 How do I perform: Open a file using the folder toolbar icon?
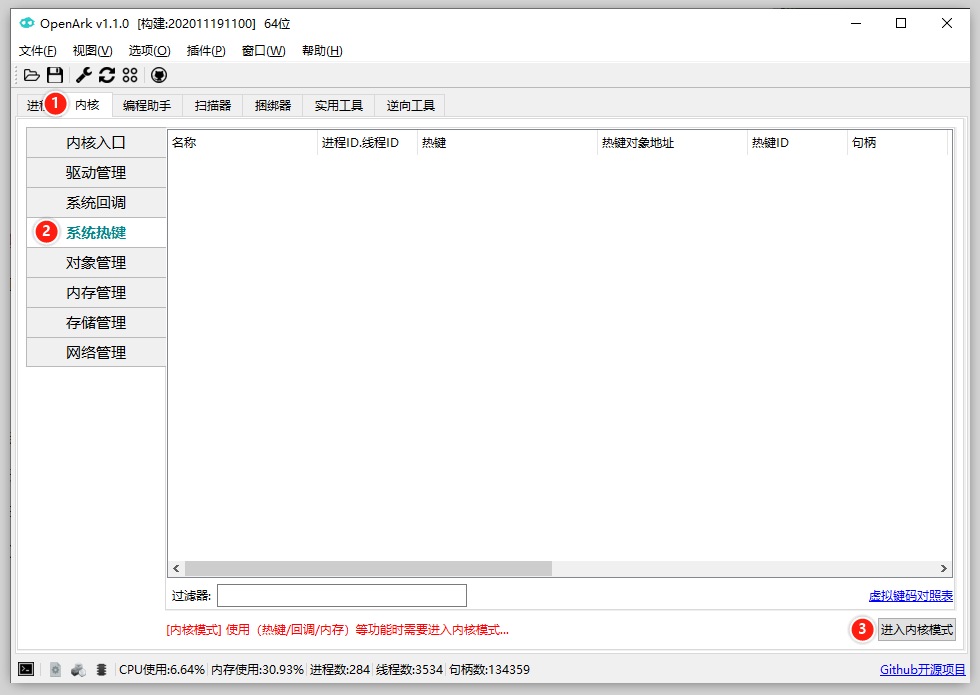pos(31,74)
